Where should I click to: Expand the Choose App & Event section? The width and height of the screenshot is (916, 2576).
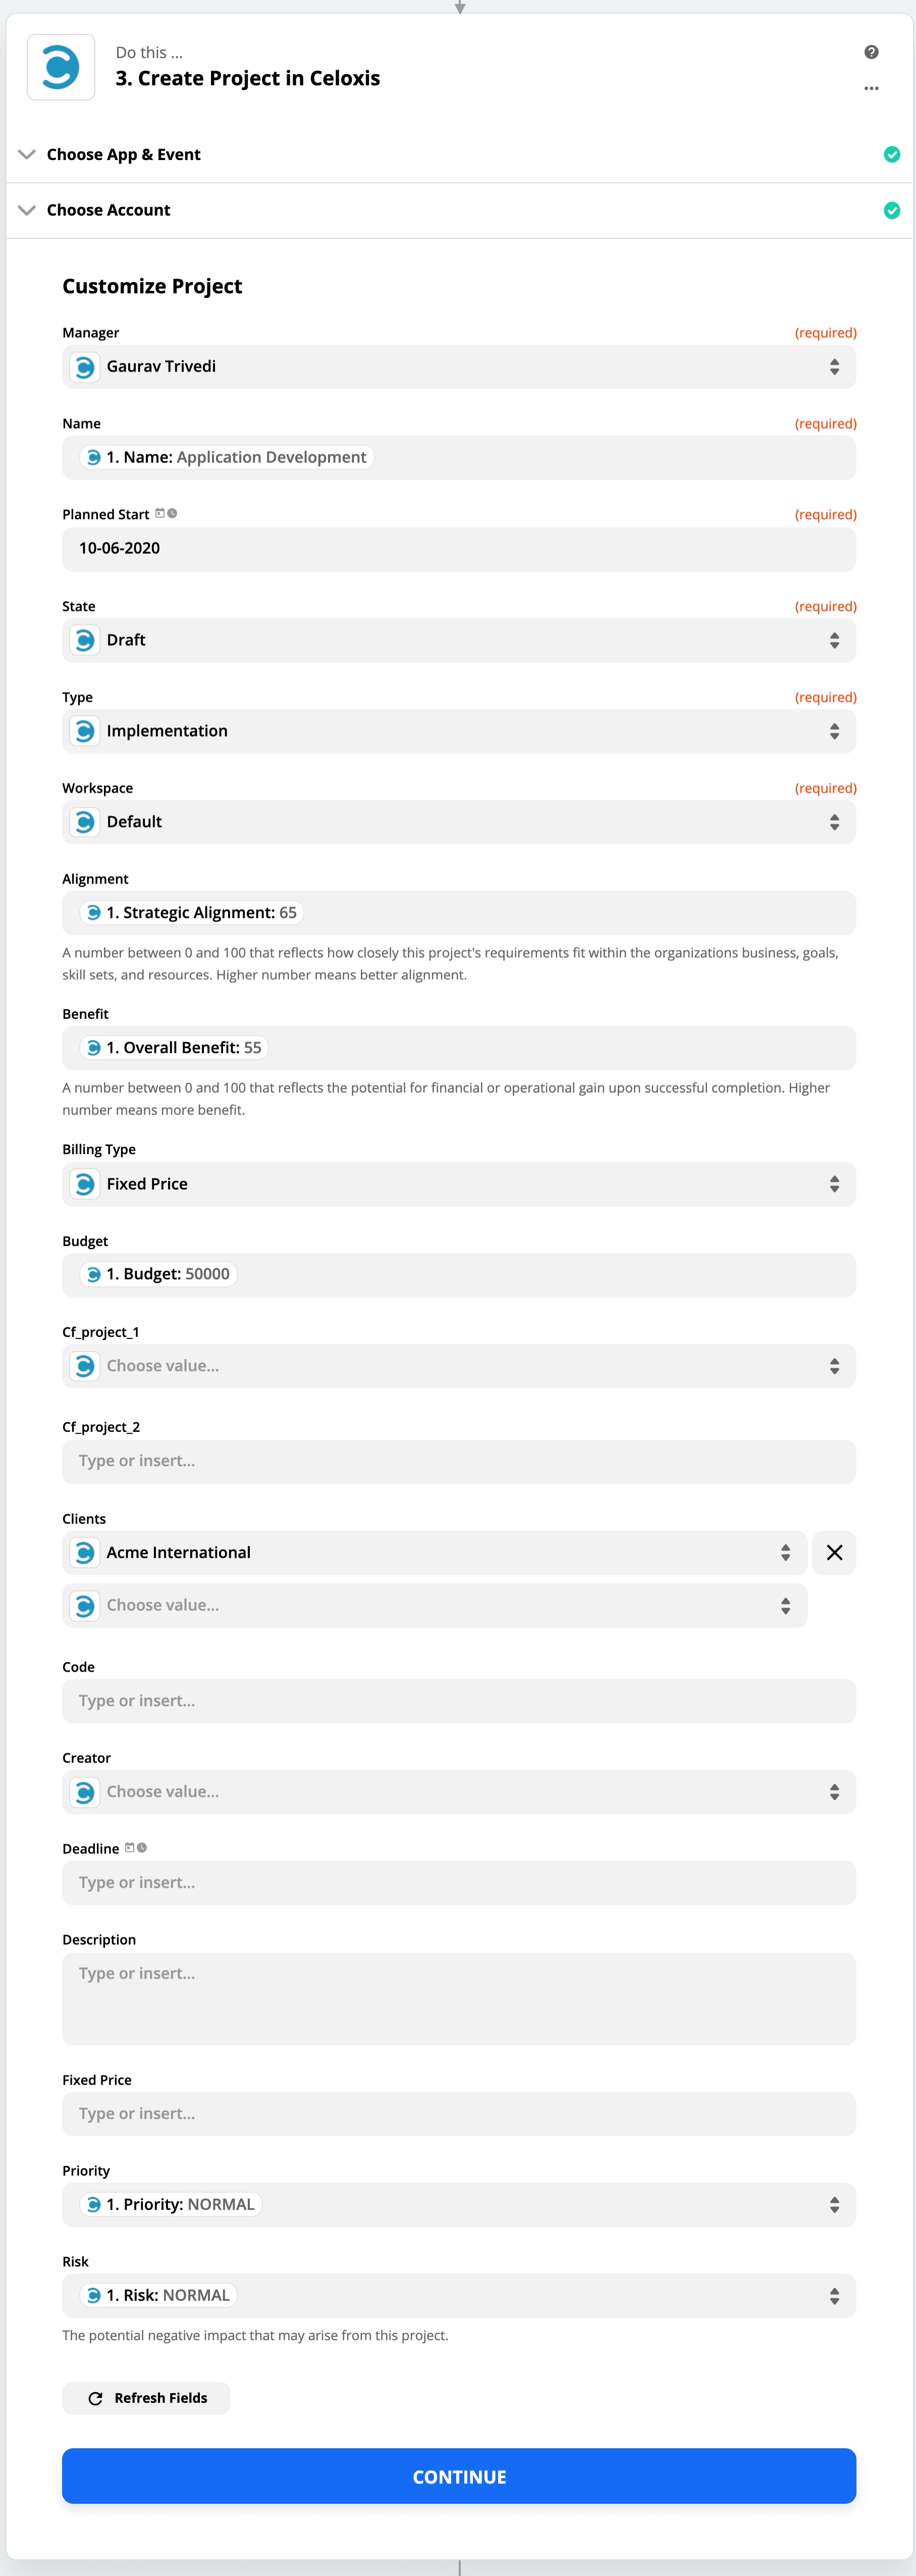pos(123,154)
